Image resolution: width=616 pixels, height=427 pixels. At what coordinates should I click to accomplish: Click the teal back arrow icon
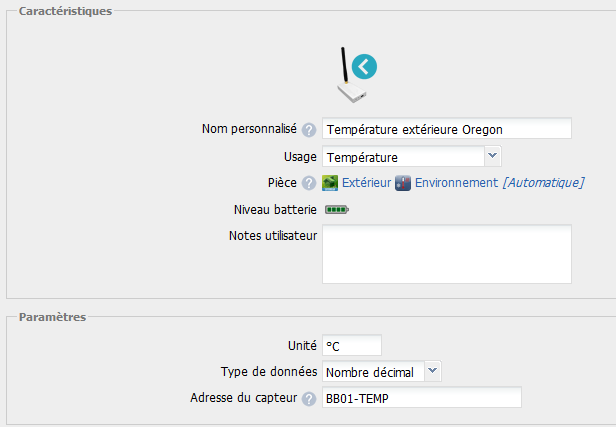(365, 67)
